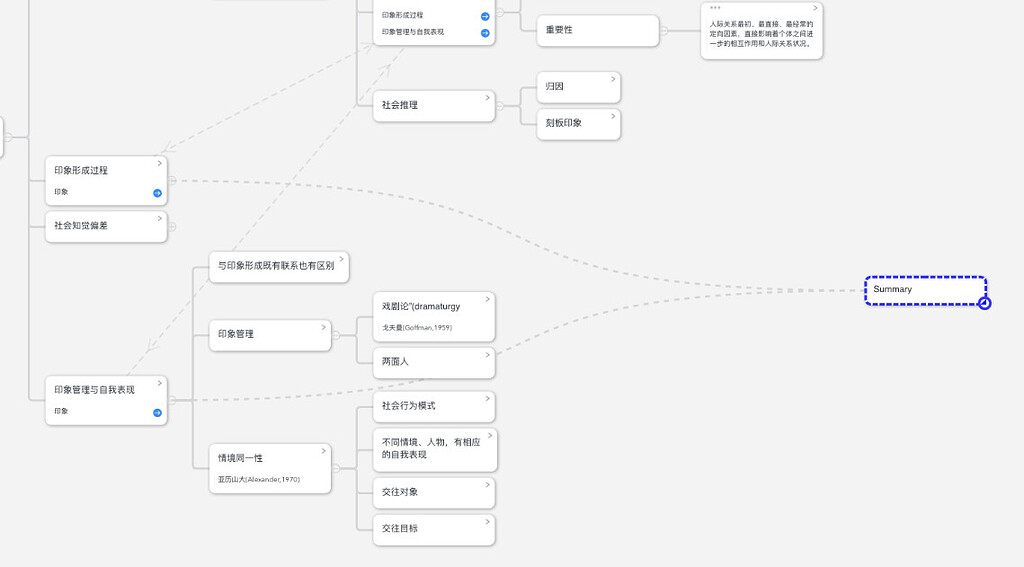1024x567 pixels.
Task: Click blue arrow icon in 印象管理与自我表现 node
Action: pyautogui.click(x=157, y=412)
